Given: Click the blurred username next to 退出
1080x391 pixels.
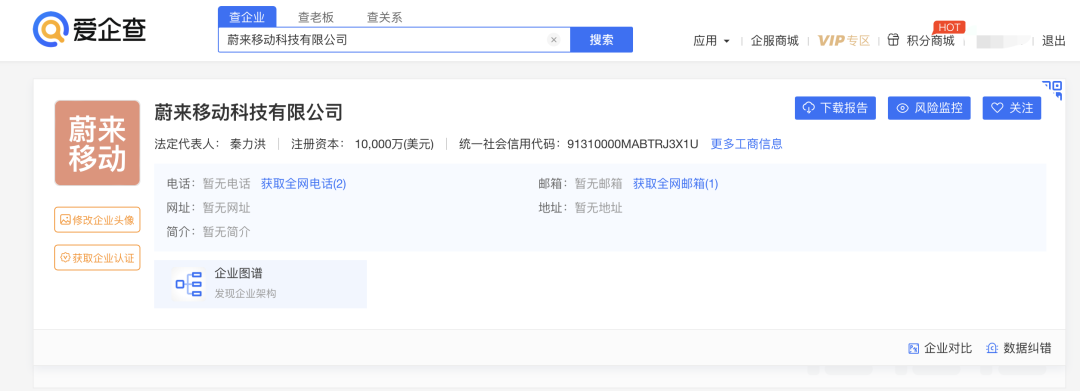Looking at the screenshot, I should pos(1004,41).
